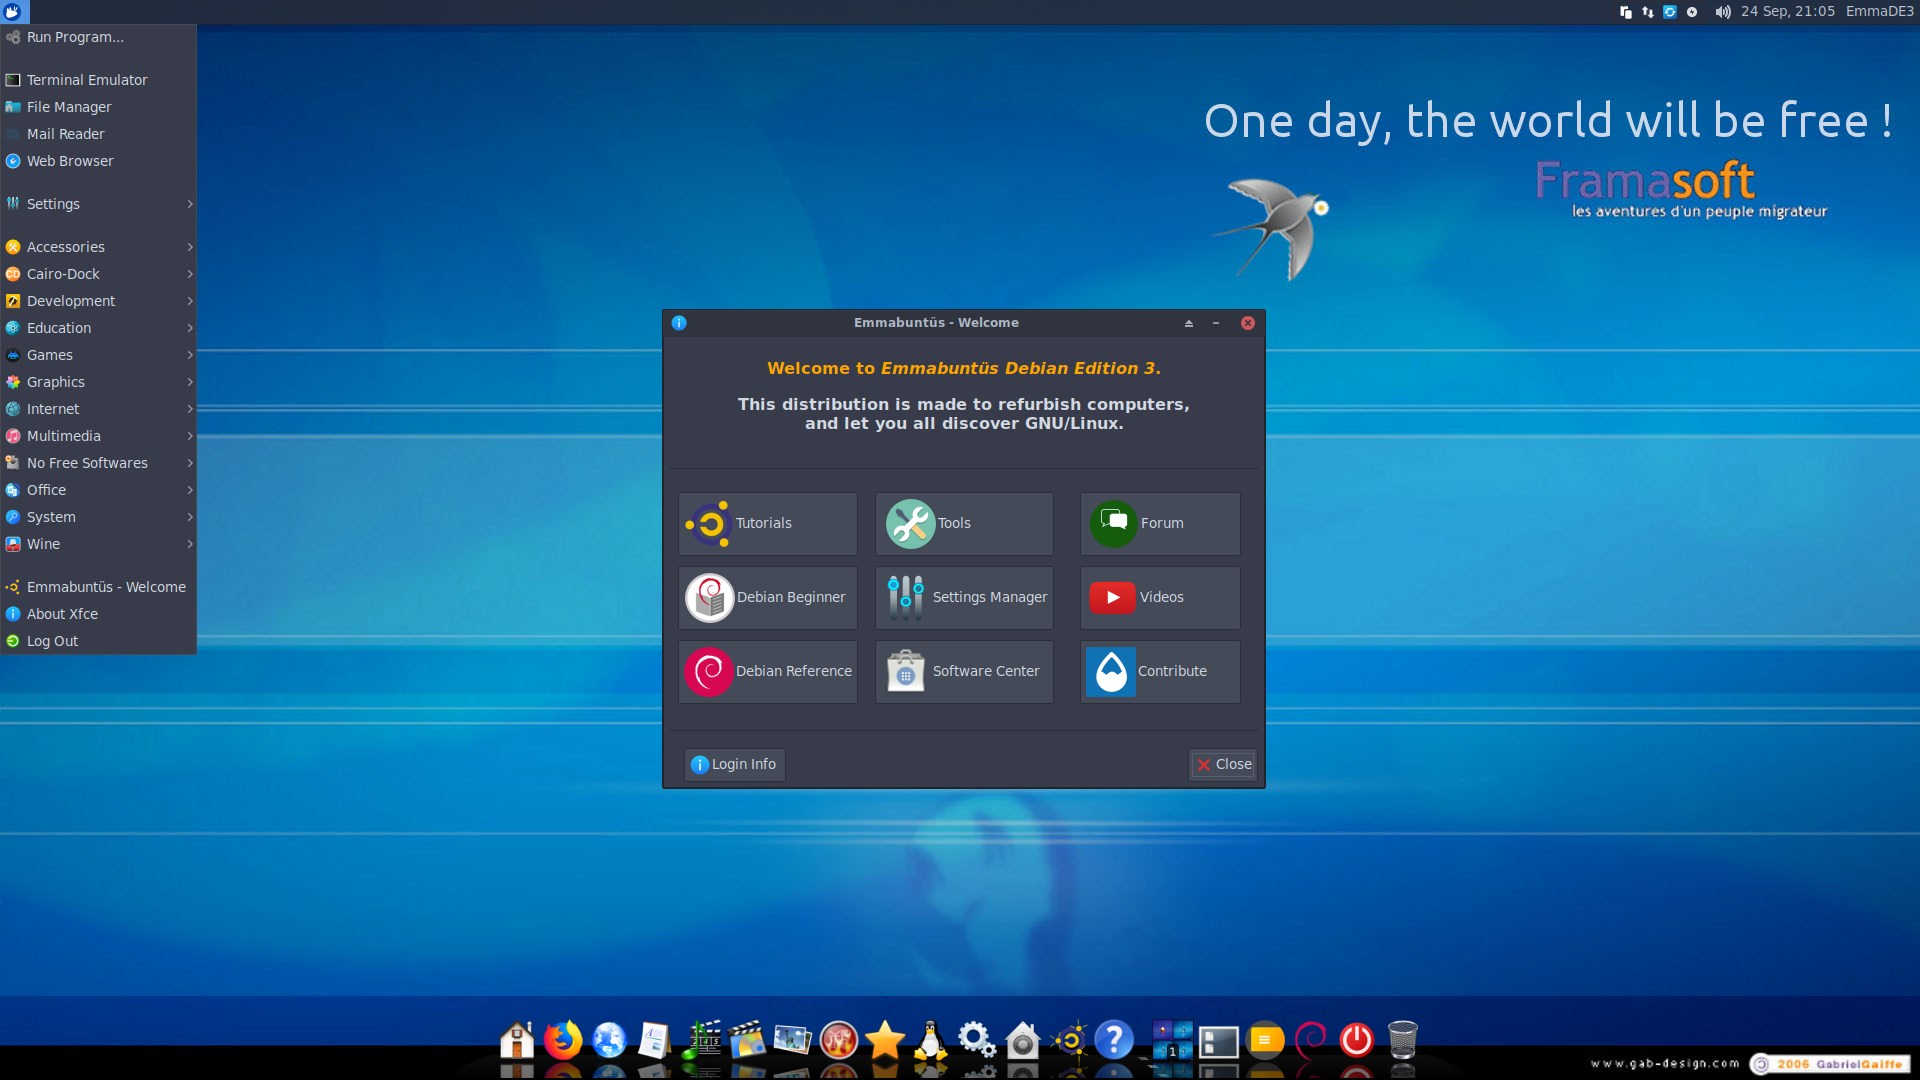Open the workspace switcher dock icon
This screenshot has height=1080, width=1920.
pyautogui.click(x=1172, y=1040)
